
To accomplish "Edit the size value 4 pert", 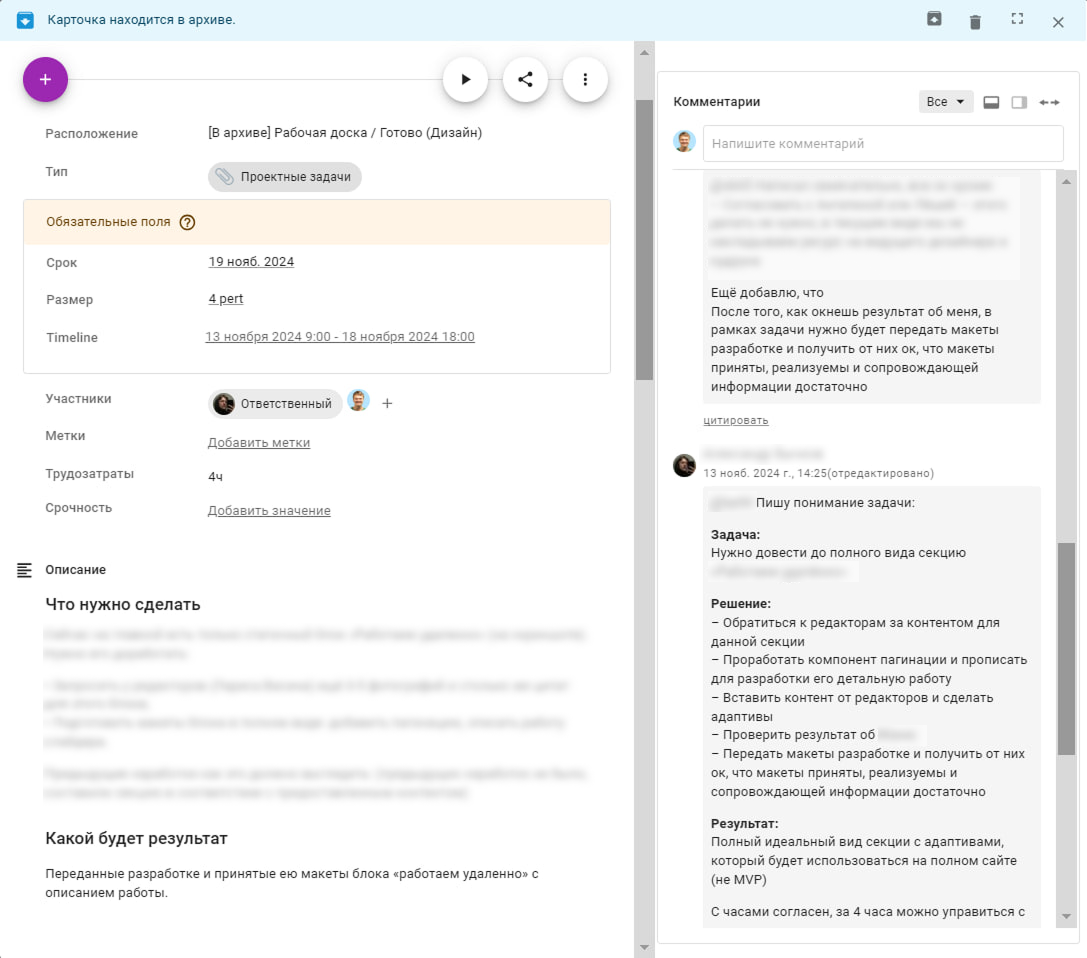I will [225, 299].
